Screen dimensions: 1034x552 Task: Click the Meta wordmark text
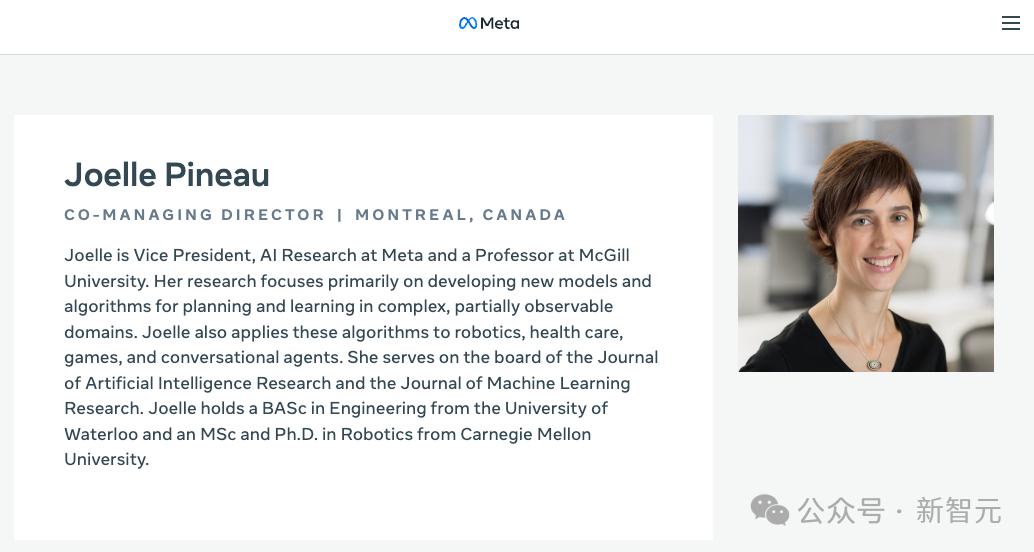pos(500,23)
